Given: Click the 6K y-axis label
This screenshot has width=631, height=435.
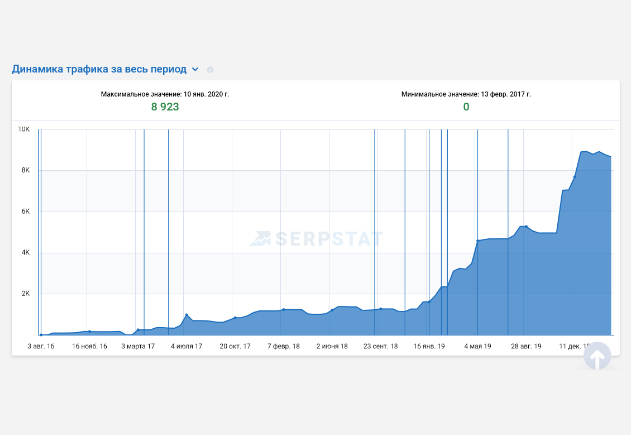Looking at the screenshot, I should (x=25, y=211).
